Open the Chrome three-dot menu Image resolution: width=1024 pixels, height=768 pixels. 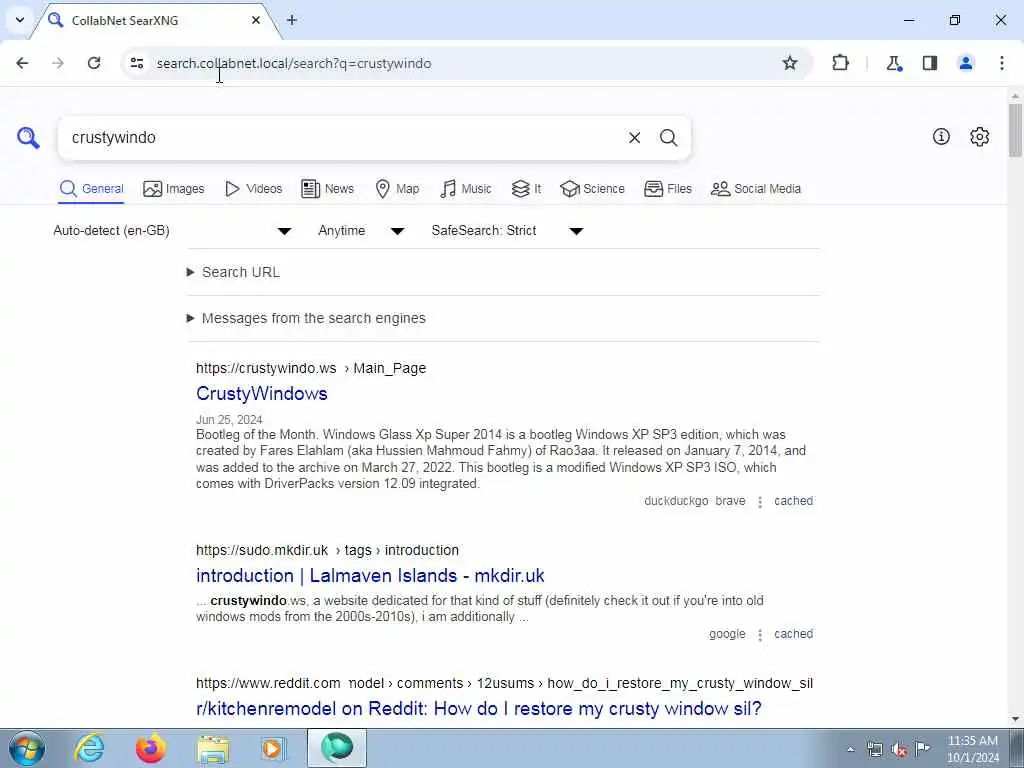click(1002, 63)
